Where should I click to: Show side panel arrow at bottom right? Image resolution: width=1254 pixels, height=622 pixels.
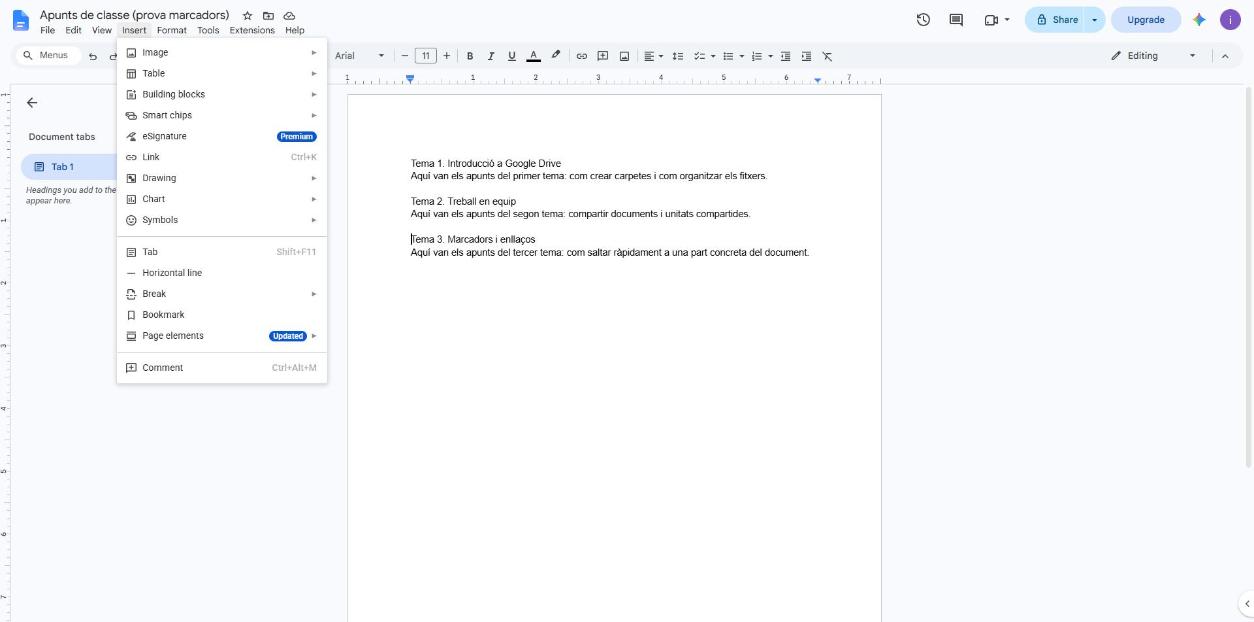coord(1246,603)
